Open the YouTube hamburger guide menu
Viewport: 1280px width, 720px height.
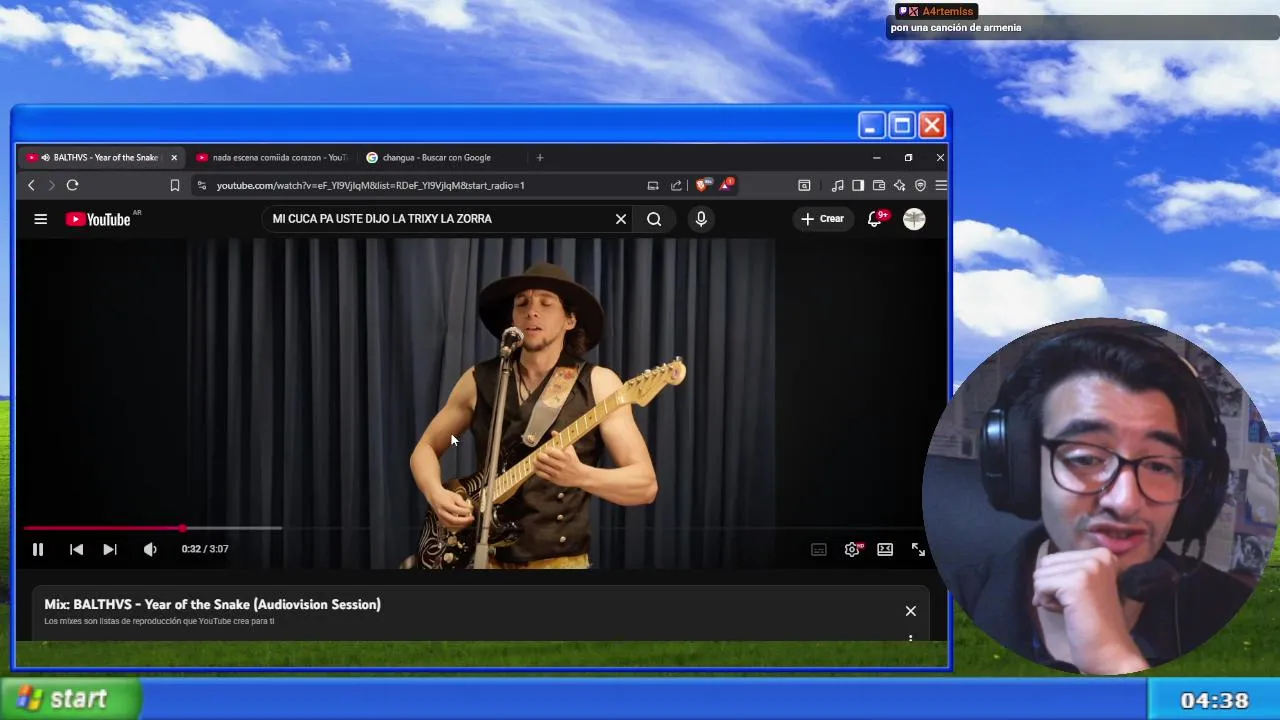[x=41, y=219]
